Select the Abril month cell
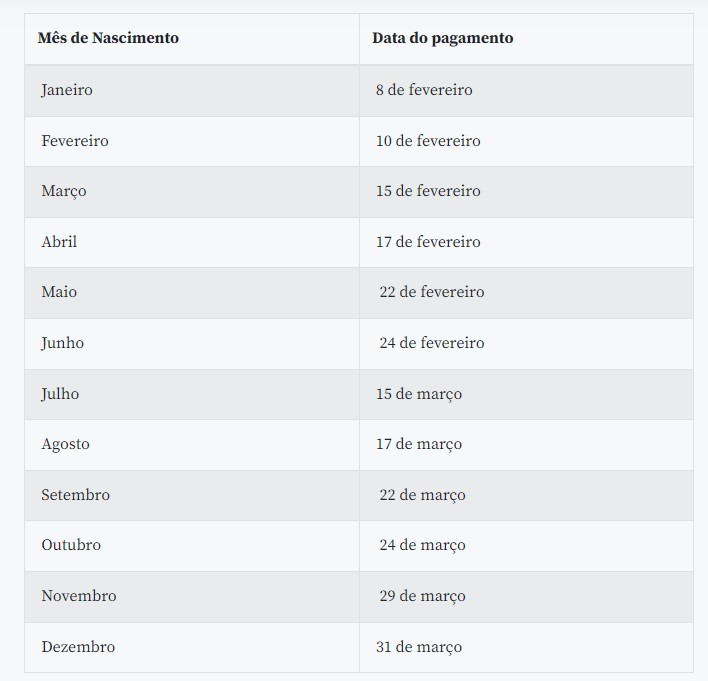Screen dimensions: 708x681 [x=59, y=242]
